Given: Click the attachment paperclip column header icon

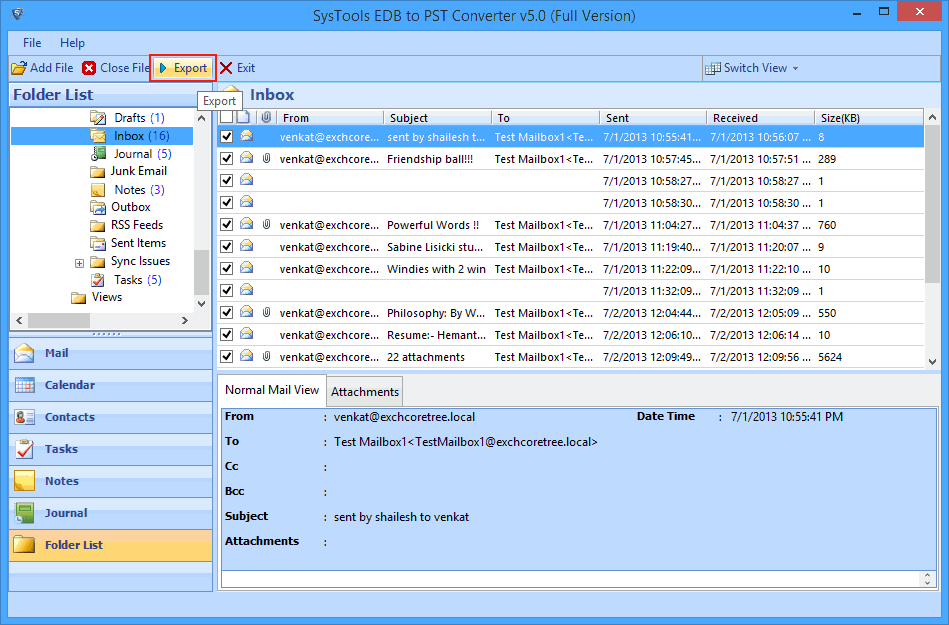Looking at the screenshot, I should point(266,117).
